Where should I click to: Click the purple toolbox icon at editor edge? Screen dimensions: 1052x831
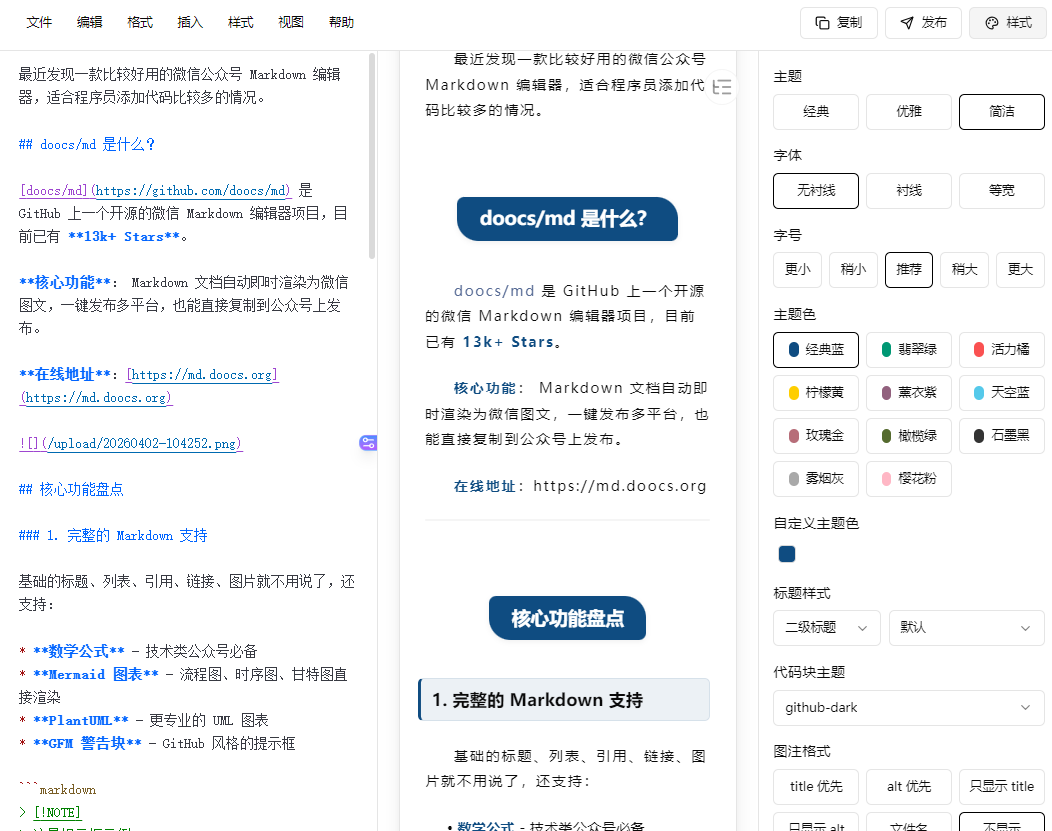tap(368, 443)
